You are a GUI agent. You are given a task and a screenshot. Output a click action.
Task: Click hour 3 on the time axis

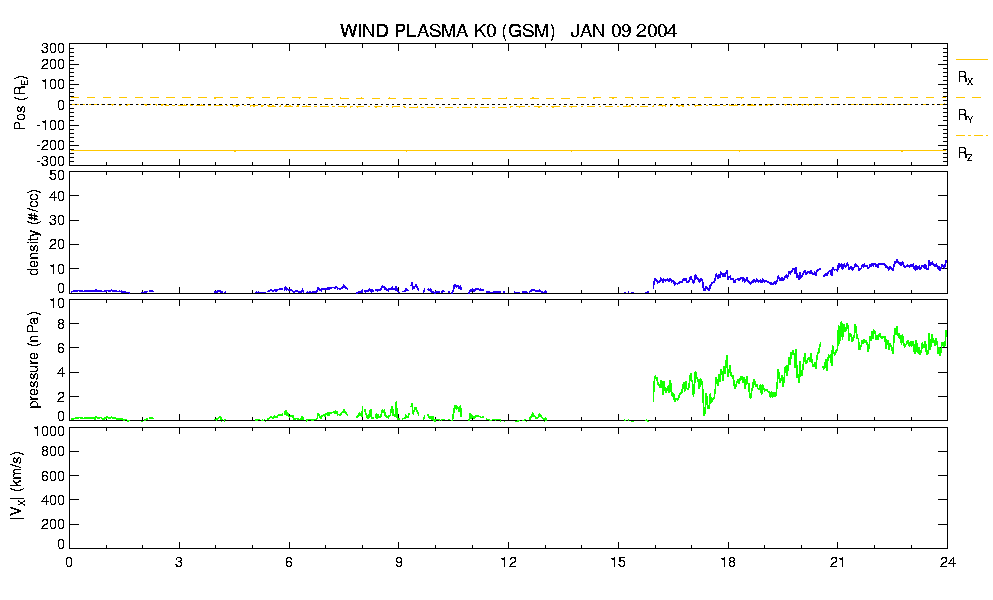pos(179,562)
